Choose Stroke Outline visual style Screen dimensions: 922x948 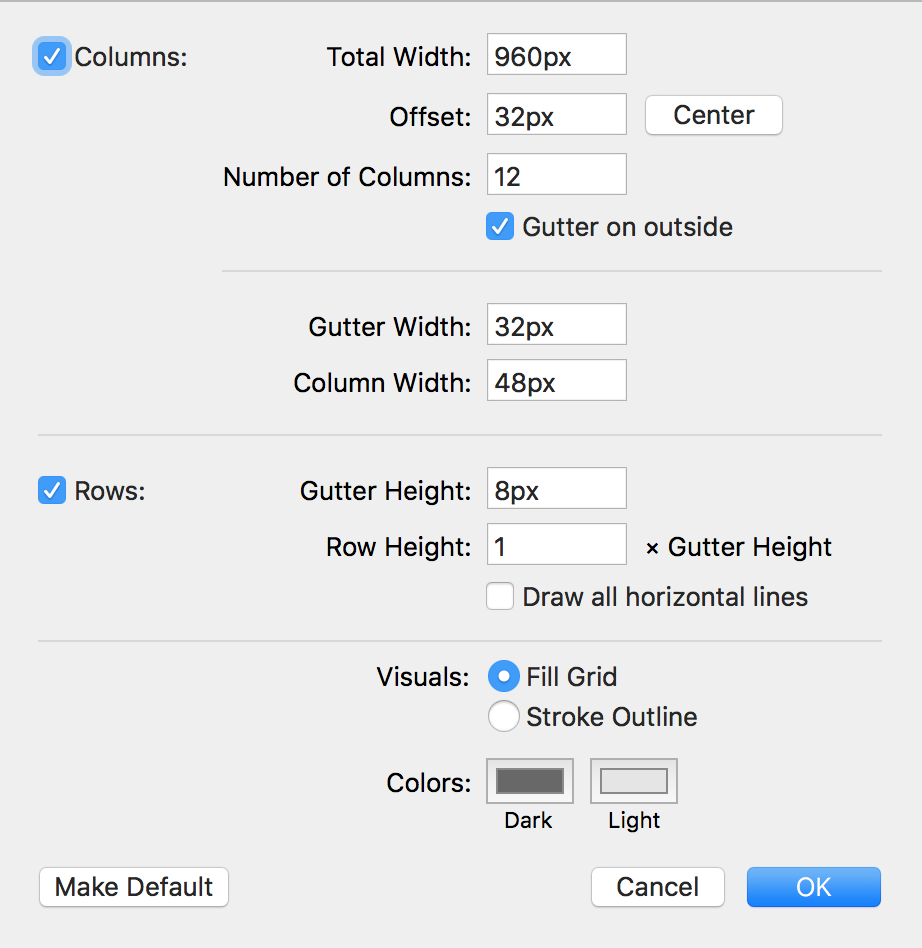(x=503, y=717)
